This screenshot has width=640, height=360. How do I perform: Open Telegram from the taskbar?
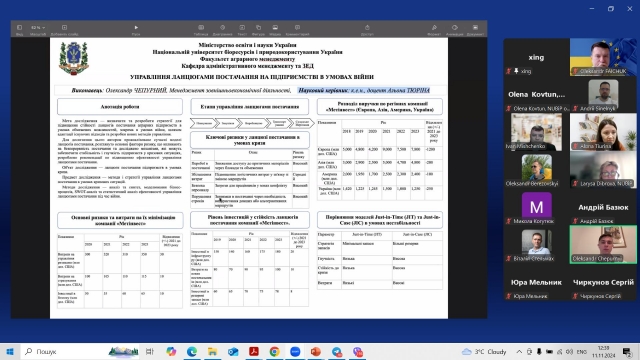click(x=337, y=351)
